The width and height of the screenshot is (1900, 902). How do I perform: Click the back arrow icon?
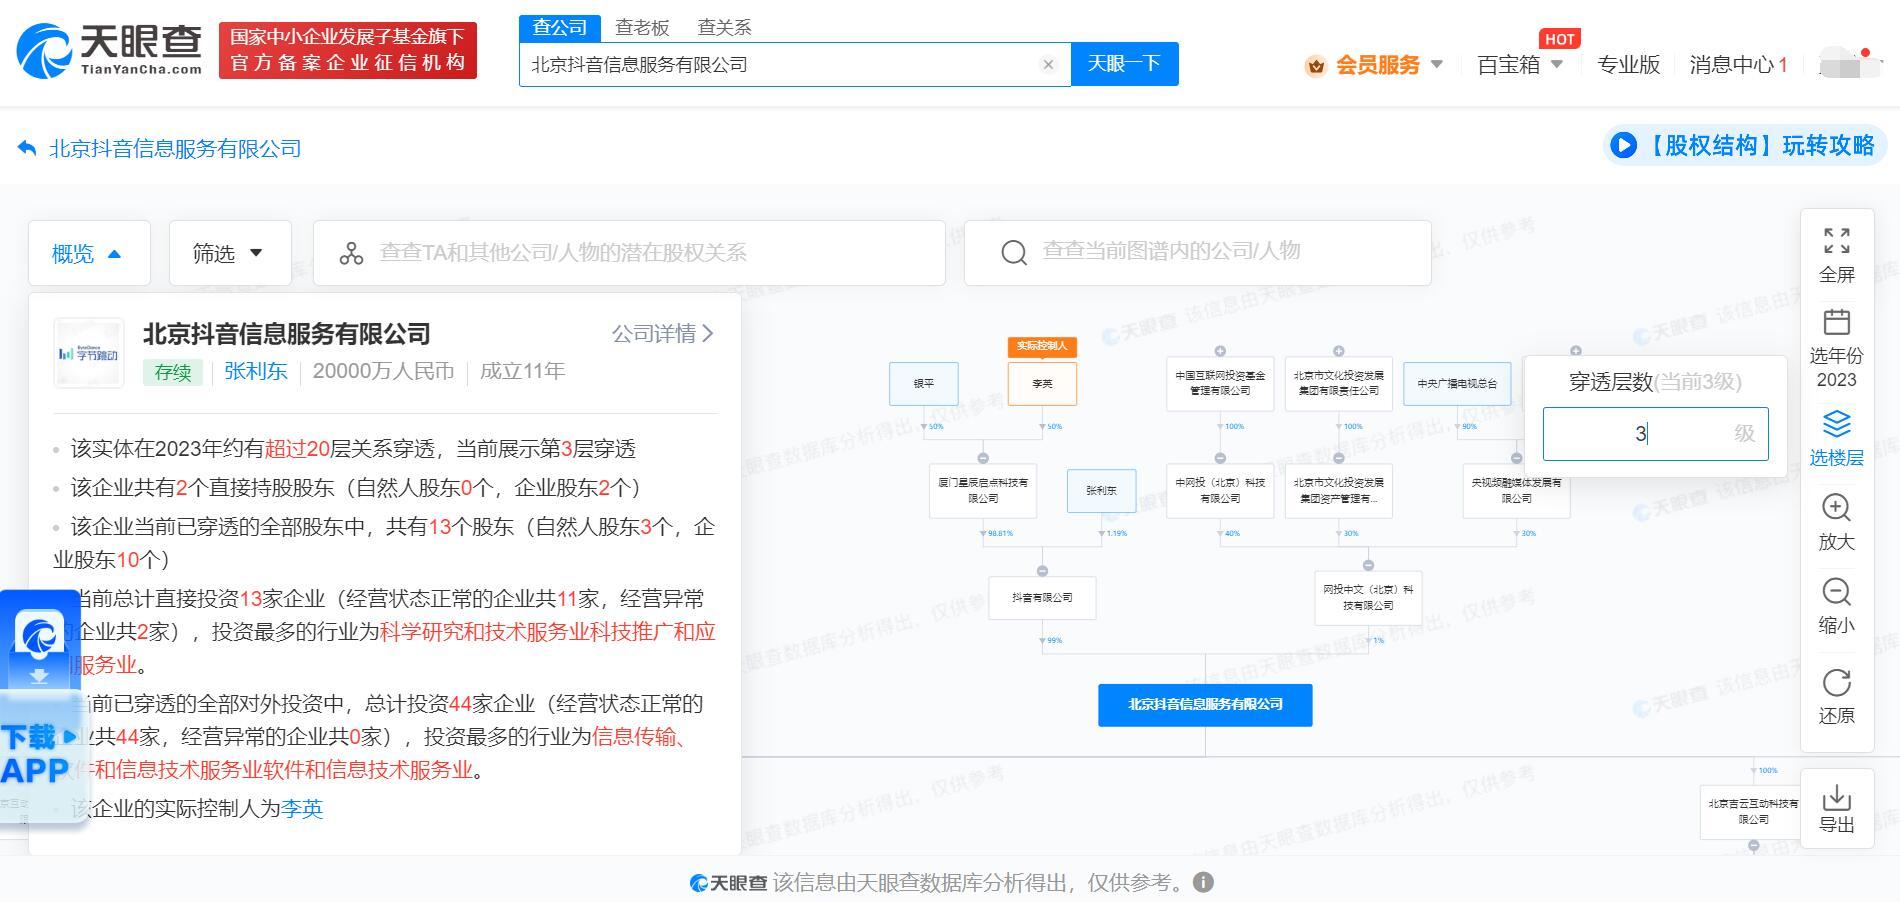coord(27,149)
